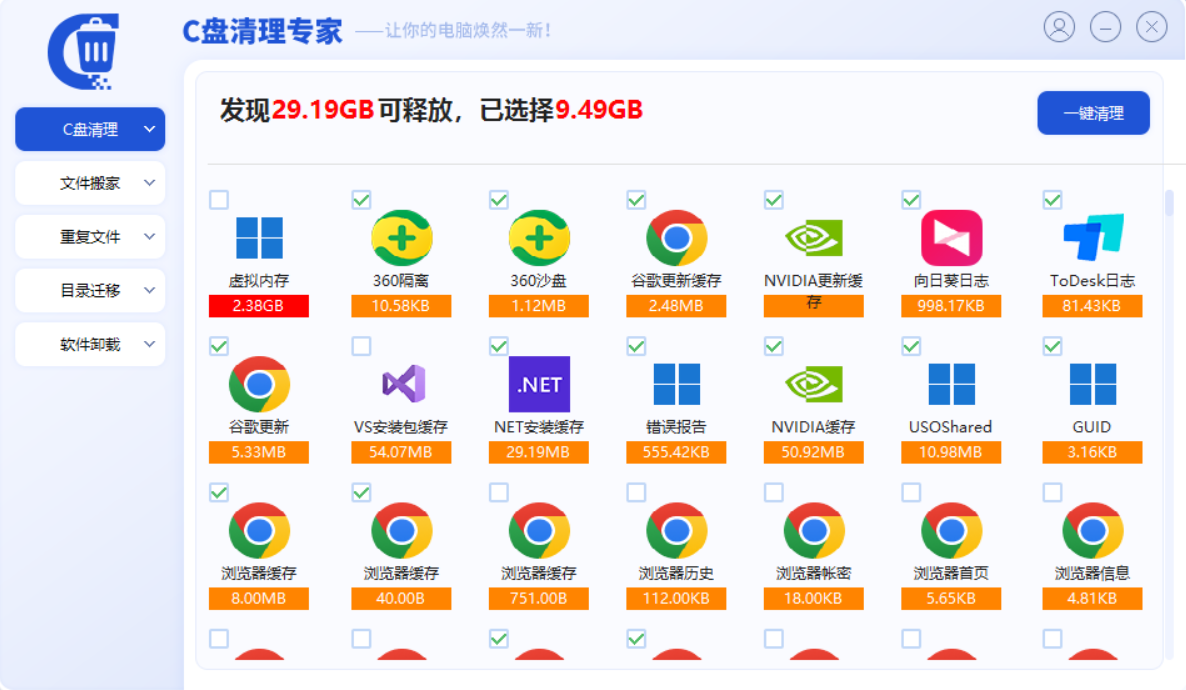The image size is (1186, 690).
Task: Click the 360沙盘 icon
Action: 539,238
